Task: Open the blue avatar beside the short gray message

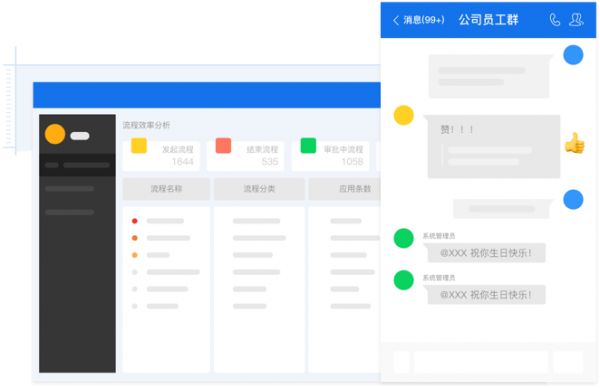Action: (573, 199)
